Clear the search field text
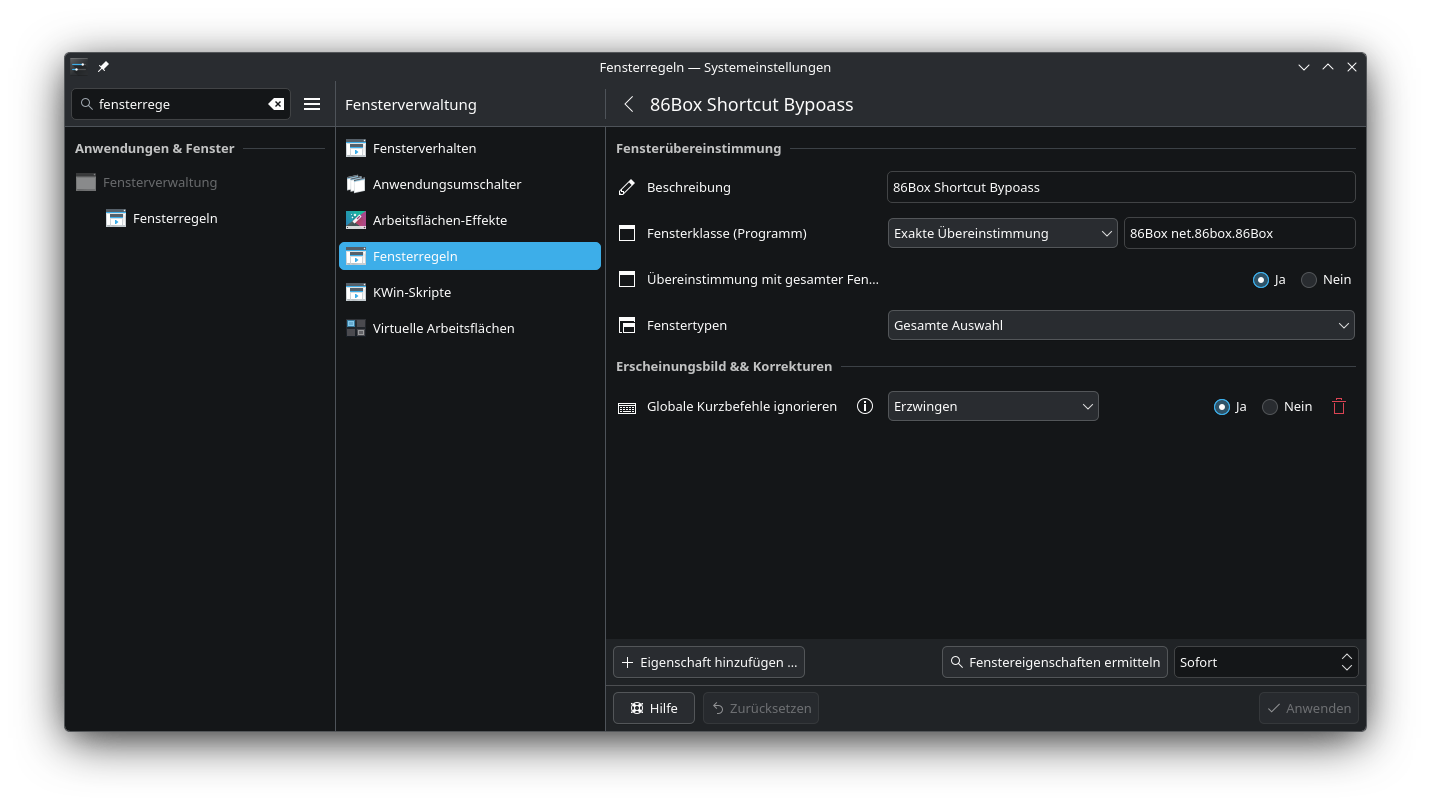Screen dimensions: 1431x808 coord(276,104)
